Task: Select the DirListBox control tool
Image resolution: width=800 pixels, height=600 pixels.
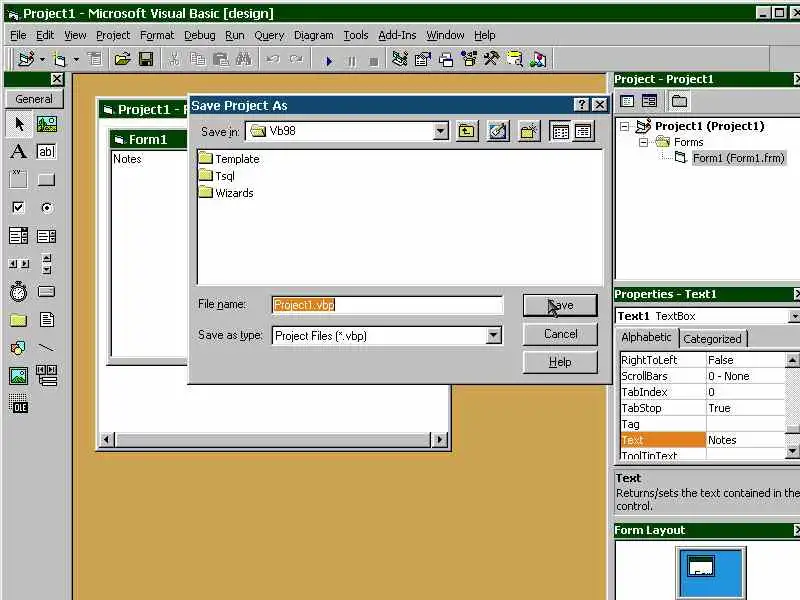Action: tap(19, 320)
